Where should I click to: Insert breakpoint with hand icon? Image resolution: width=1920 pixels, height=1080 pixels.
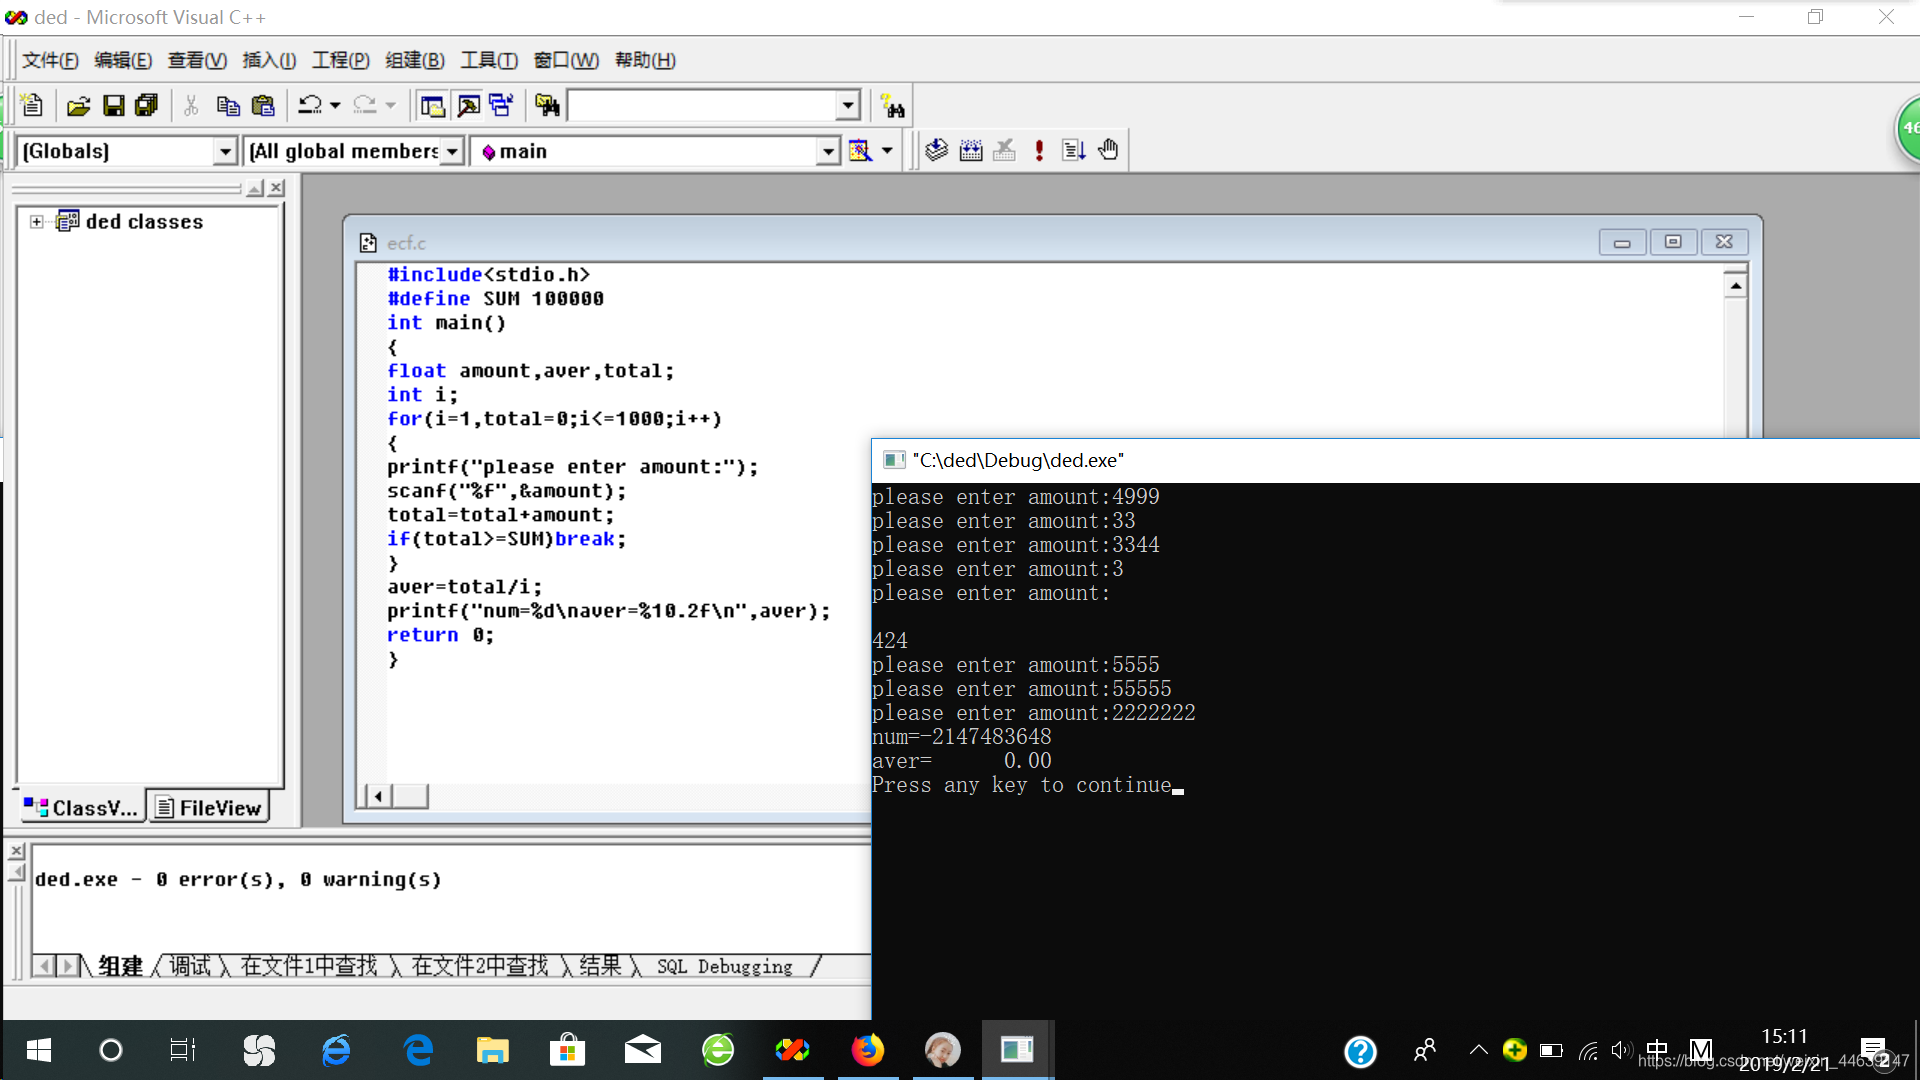click(x=1108, y=150)
